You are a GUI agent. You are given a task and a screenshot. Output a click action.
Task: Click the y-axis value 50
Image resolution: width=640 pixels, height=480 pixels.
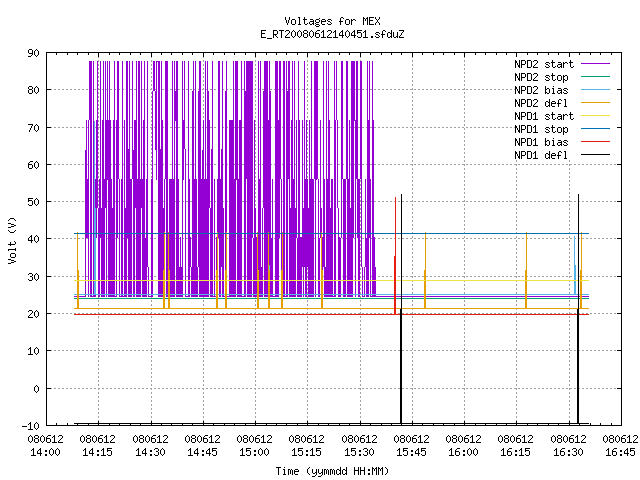point(33,202)
